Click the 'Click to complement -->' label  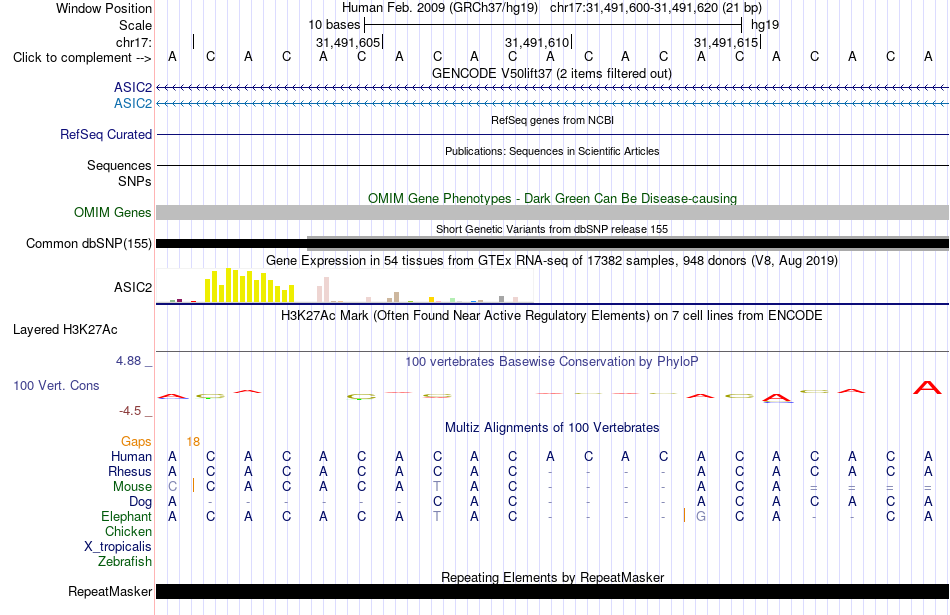click(82, 58)
